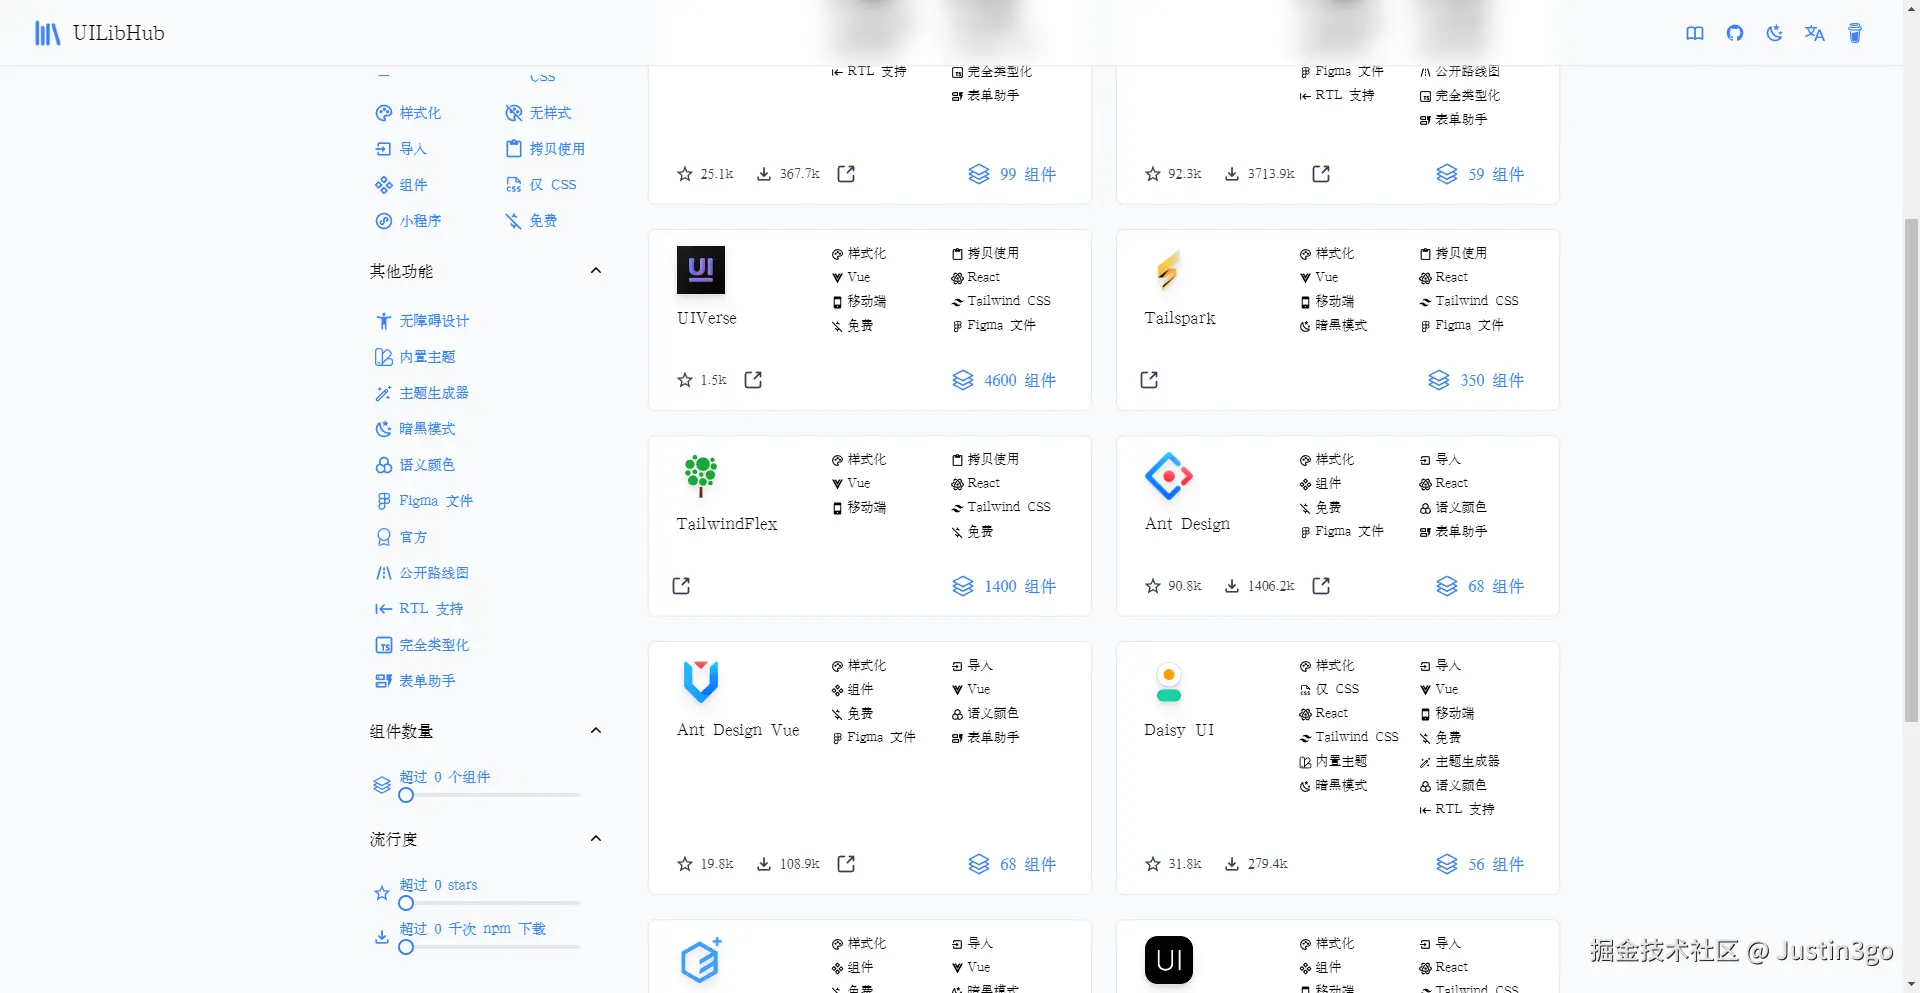Open 68 组件 link beside 108.9k downloads
This screenshot has height=993, width=1920.
tap(1012, 864)
